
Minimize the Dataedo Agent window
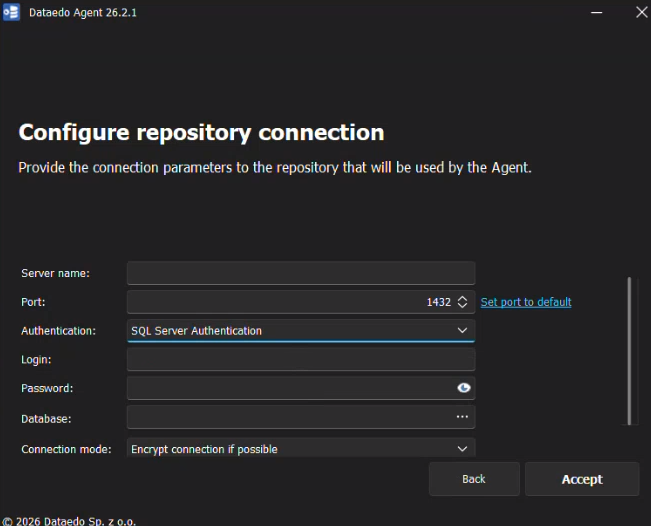(x=597, y=12)
